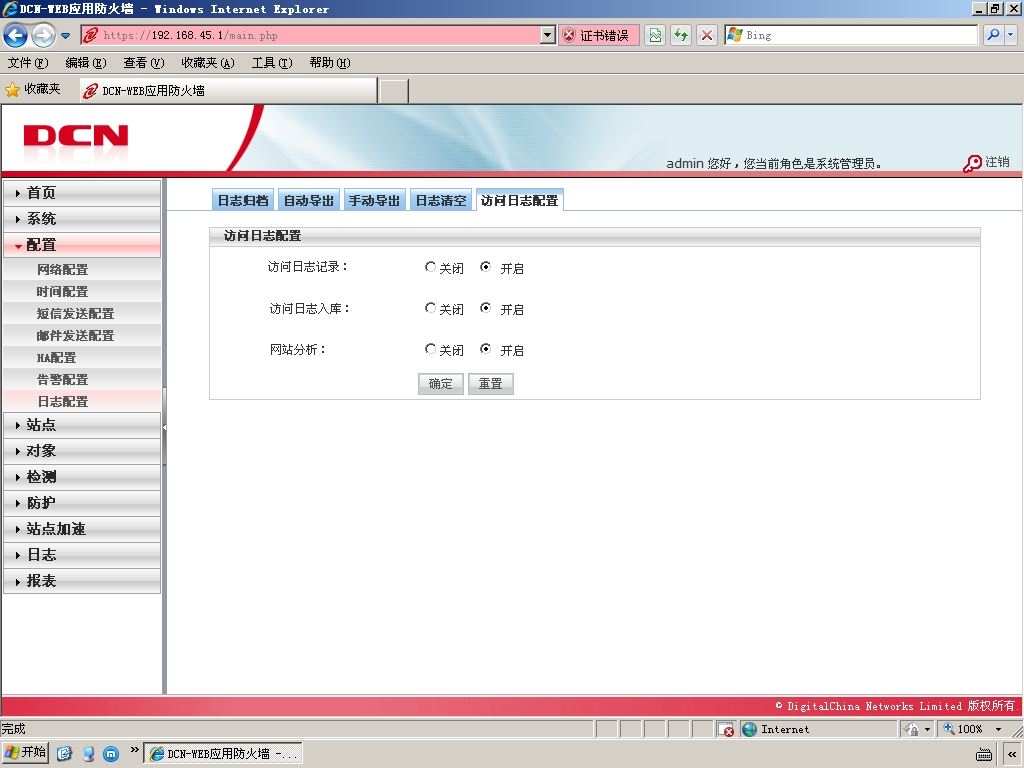Image resolution: width=1024 pixels, height=768 pixels.
Task: Click the 注销 logout link
Action: point(997,162)
